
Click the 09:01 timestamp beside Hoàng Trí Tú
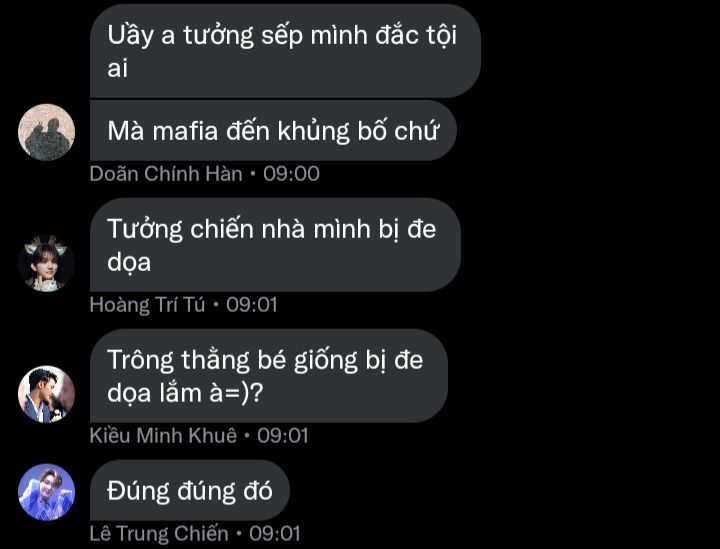[x=252, y=305]
